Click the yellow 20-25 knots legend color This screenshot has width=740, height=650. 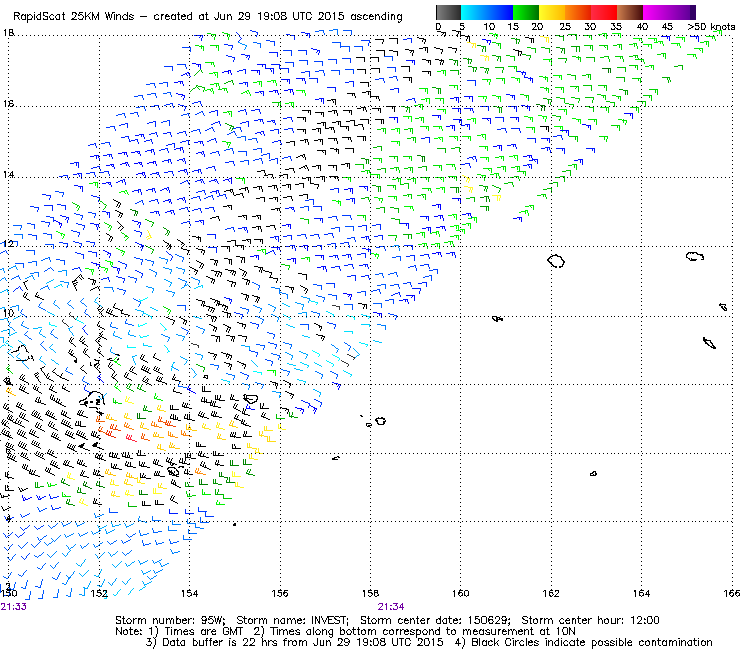click(552, 12)
